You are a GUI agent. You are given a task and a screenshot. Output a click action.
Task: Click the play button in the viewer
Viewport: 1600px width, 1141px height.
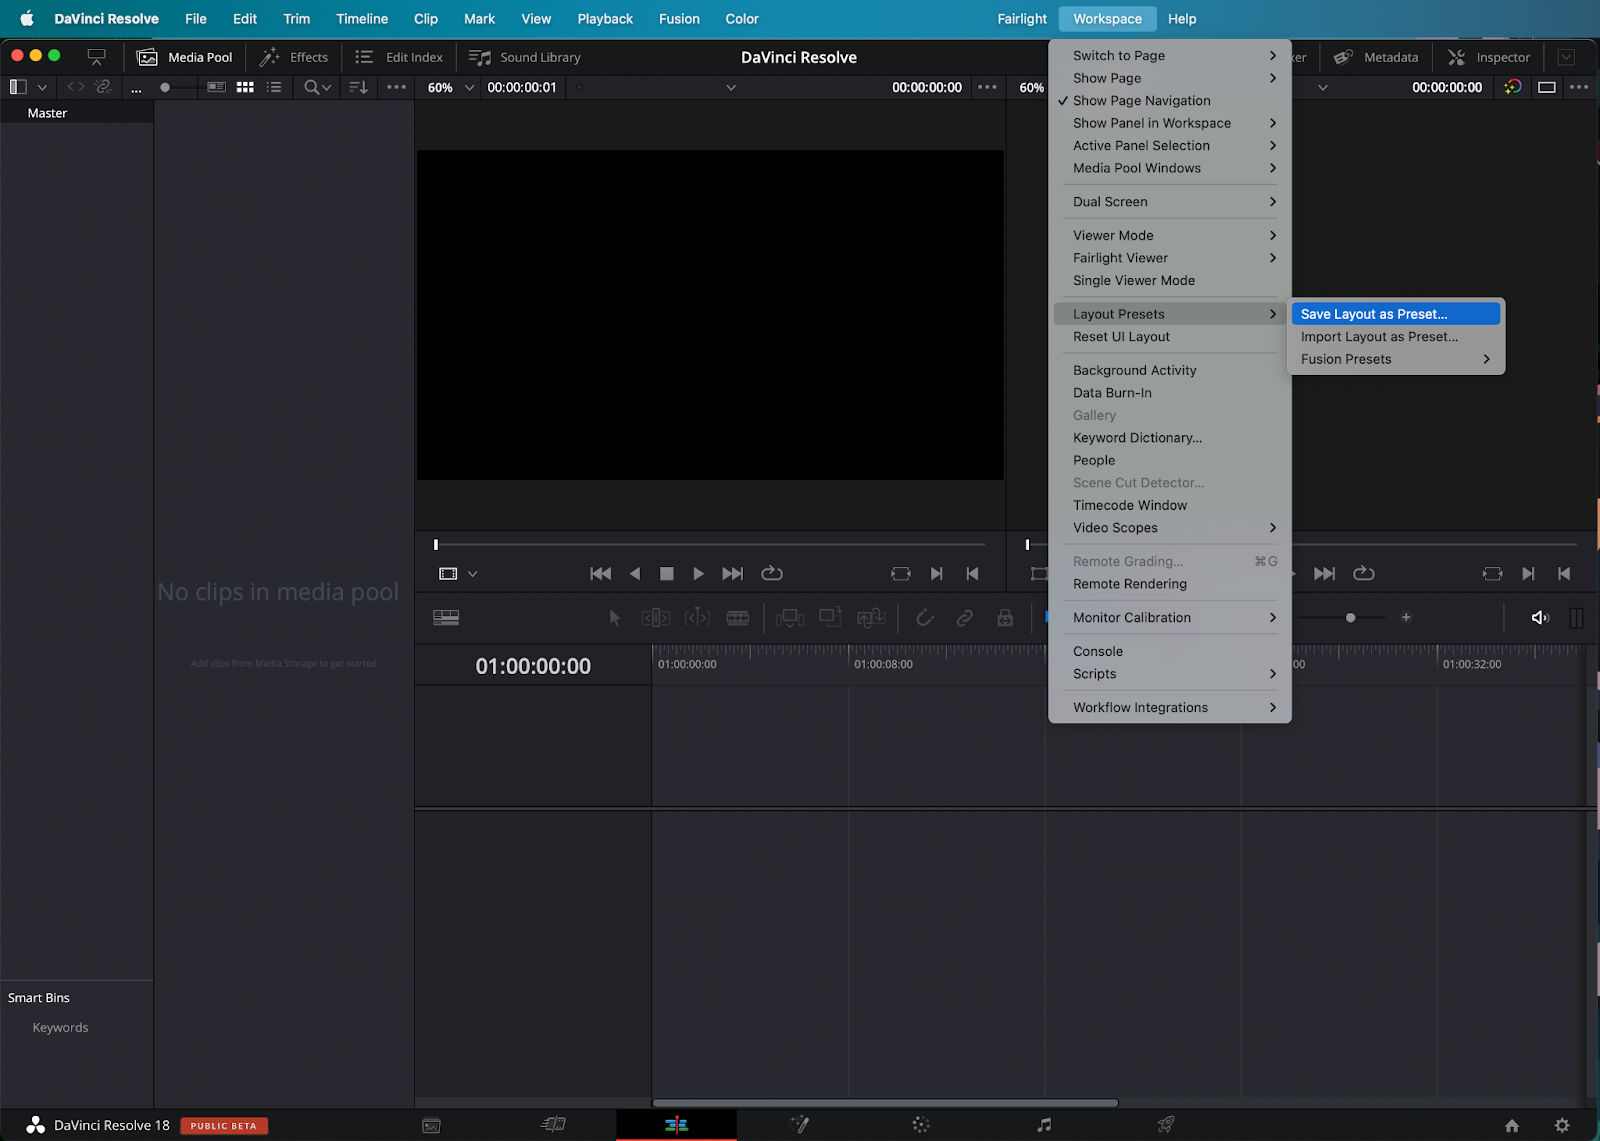(698, 573)
